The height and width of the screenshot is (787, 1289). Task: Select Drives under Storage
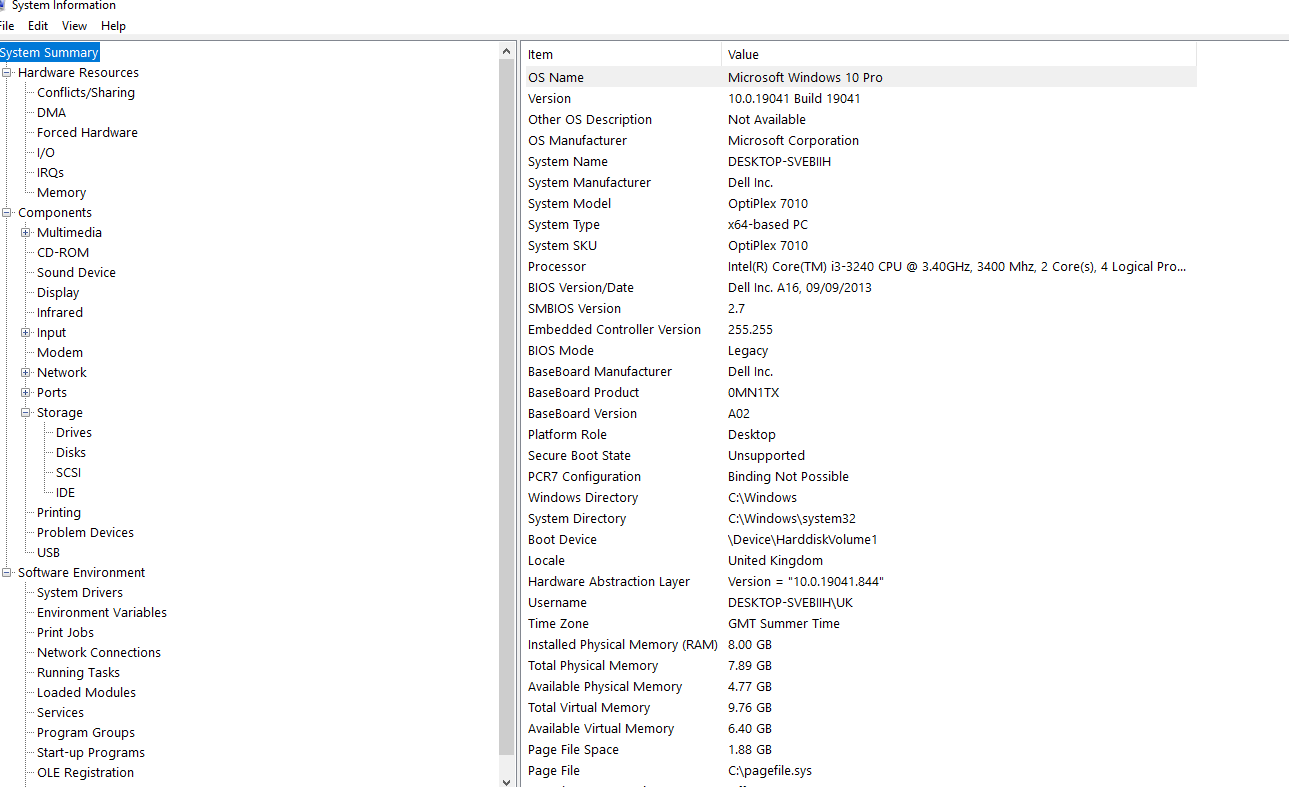pos(74,433)
